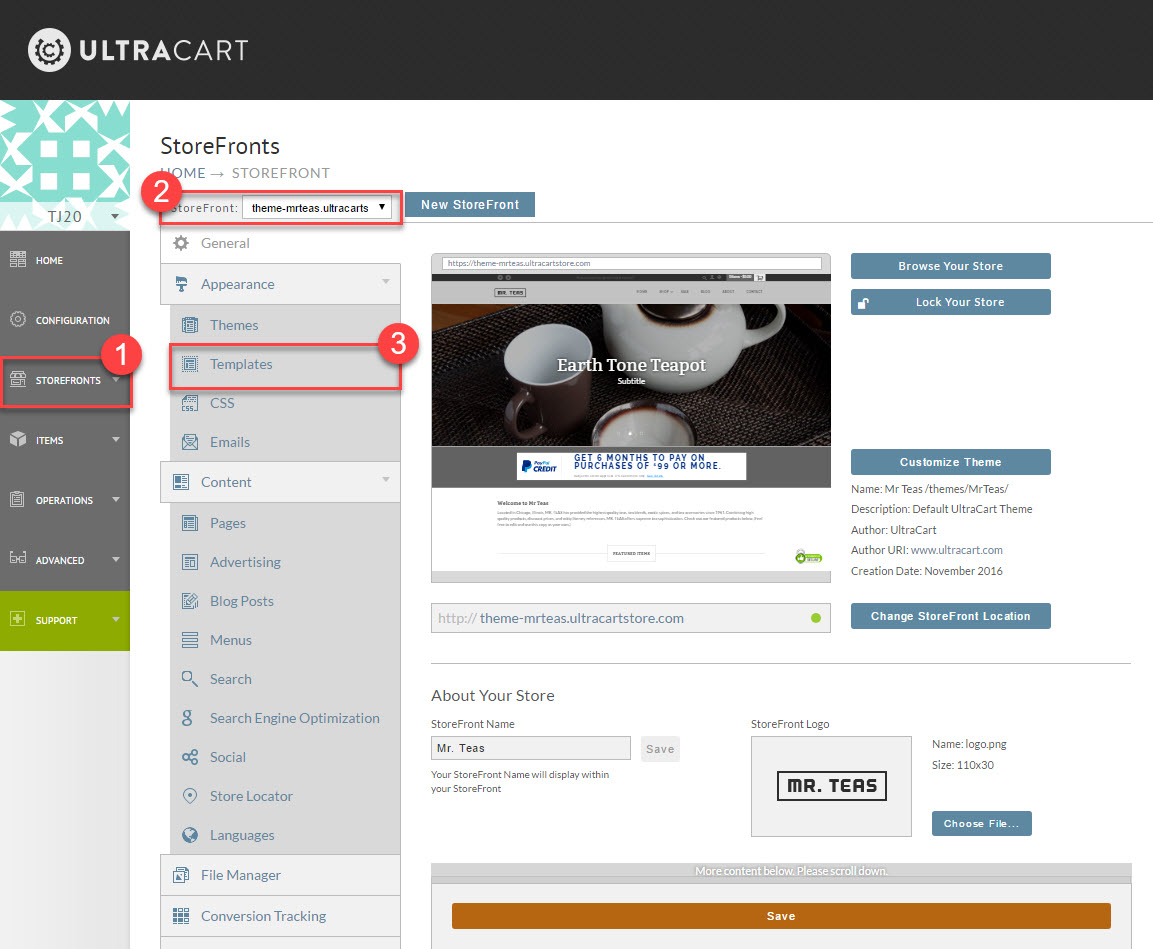Click the Templates icon
This screenshot has width=1153, height=949.
point(190,364)
